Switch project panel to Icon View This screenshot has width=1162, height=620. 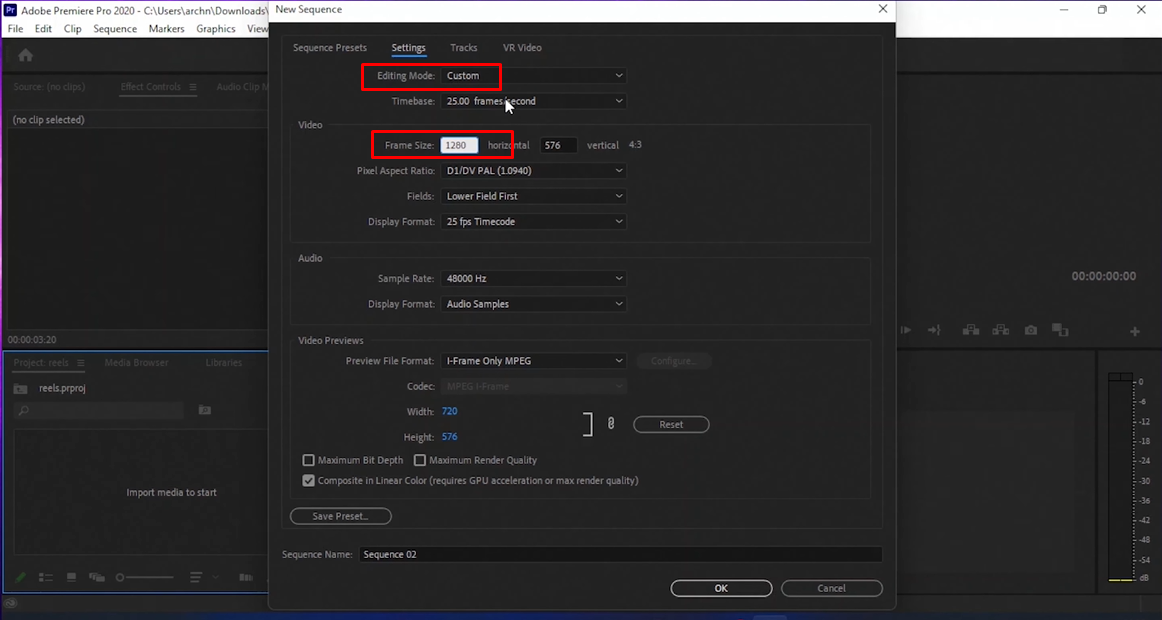(70, 577)
